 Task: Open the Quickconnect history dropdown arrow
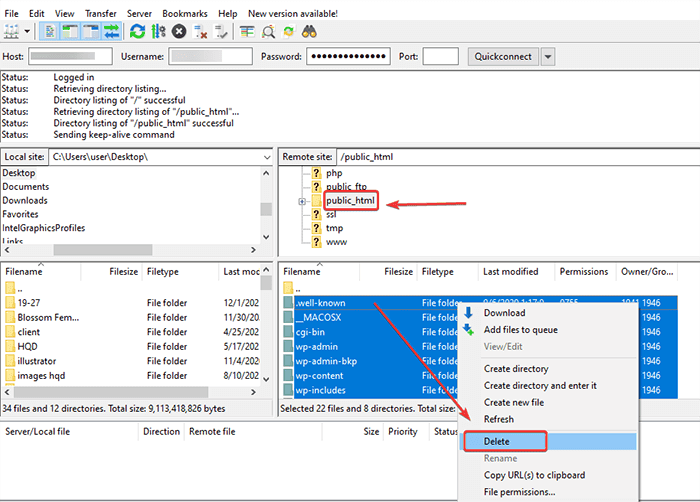coord(549,57)
